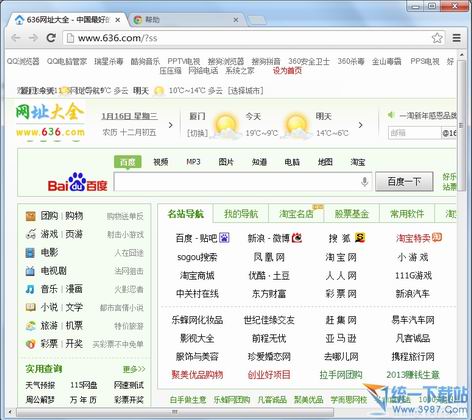472x420 pixels.
Task: Click the 旅游 travel category icon
Action: (x=30, y=326)
